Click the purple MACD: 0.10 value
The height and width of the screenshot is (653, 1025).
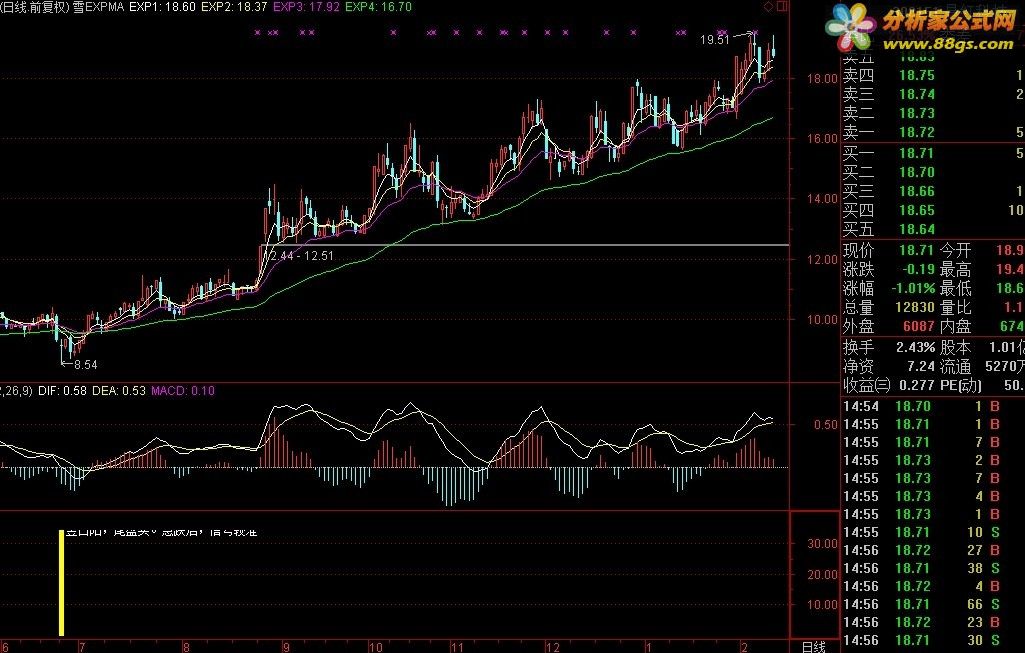pos(182,391)
